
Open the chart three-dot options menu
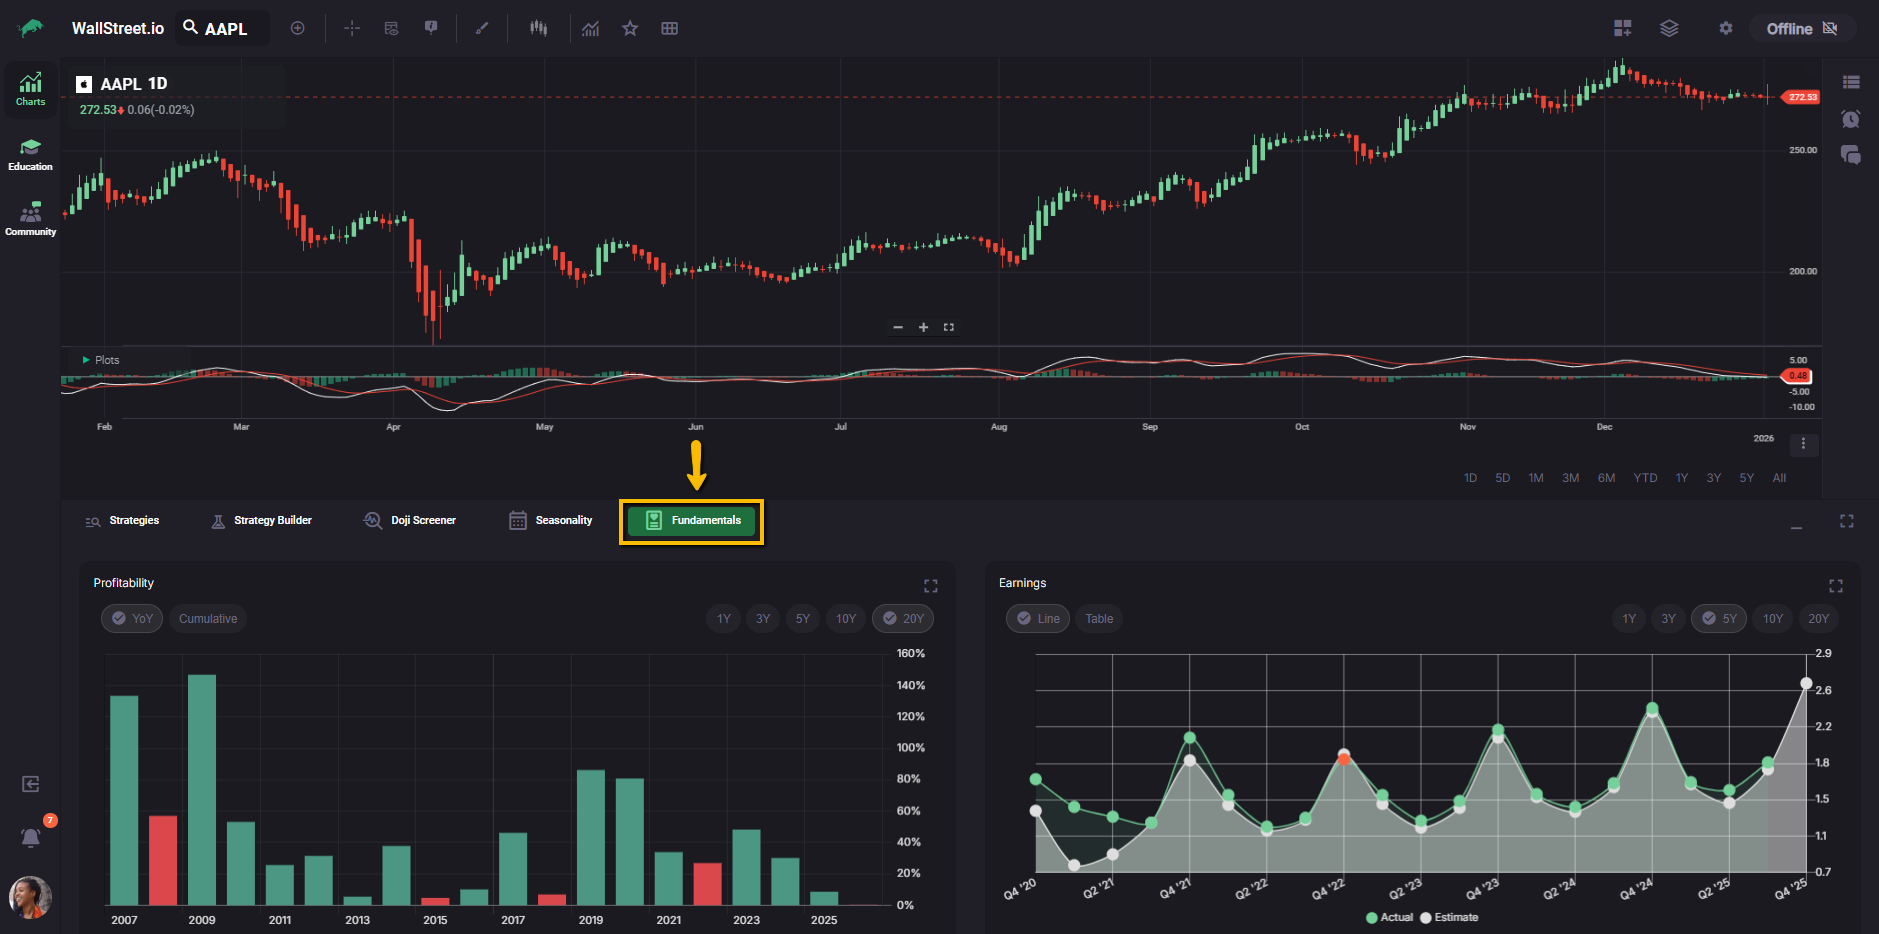click(1803, 444)
